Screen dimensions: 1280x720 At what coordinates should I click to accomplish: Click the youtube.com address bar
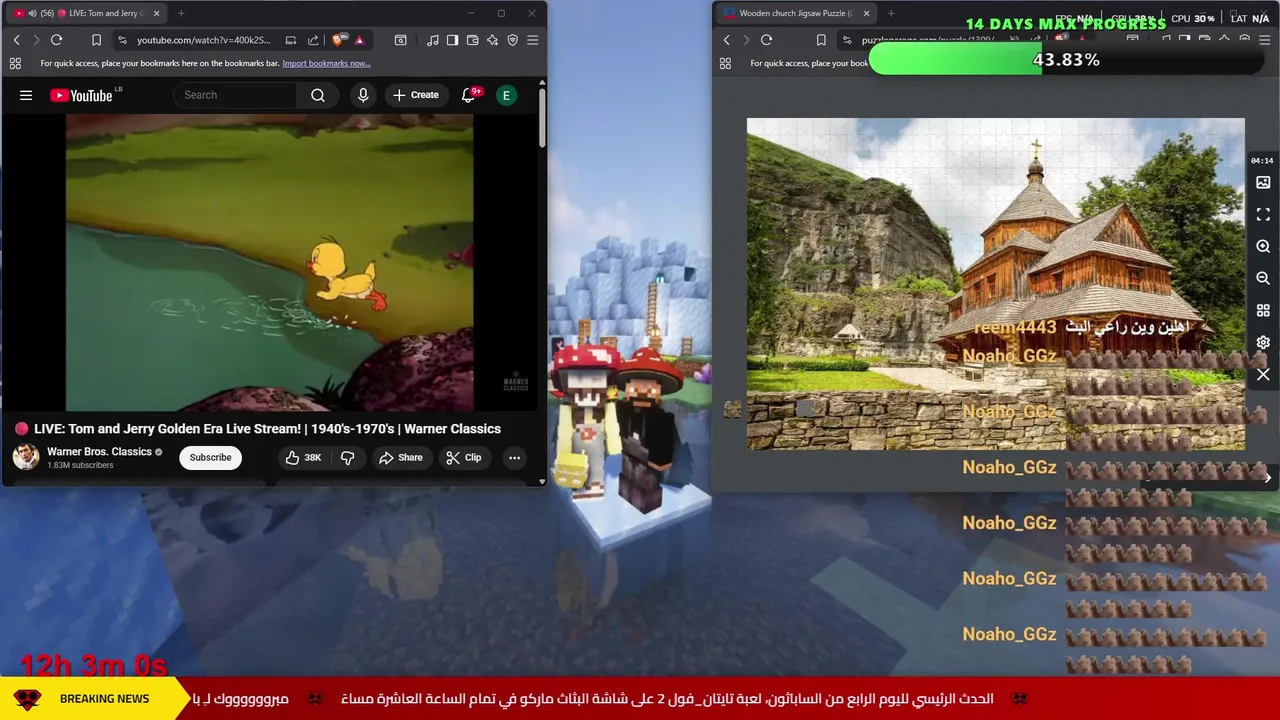(203, 40)
